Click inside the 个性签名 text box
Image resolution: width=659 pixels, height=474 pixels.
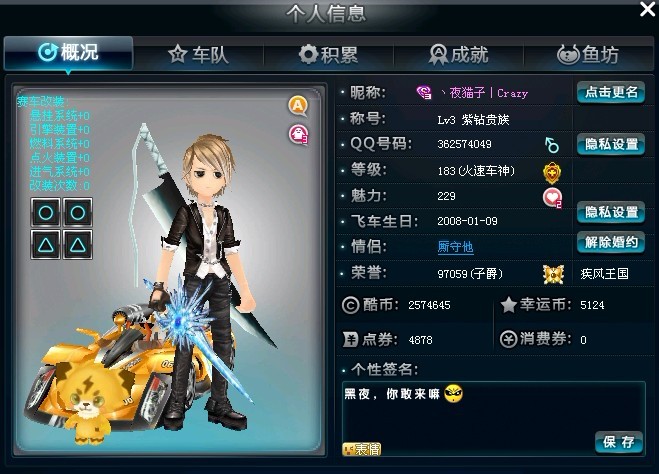[494, 418]
